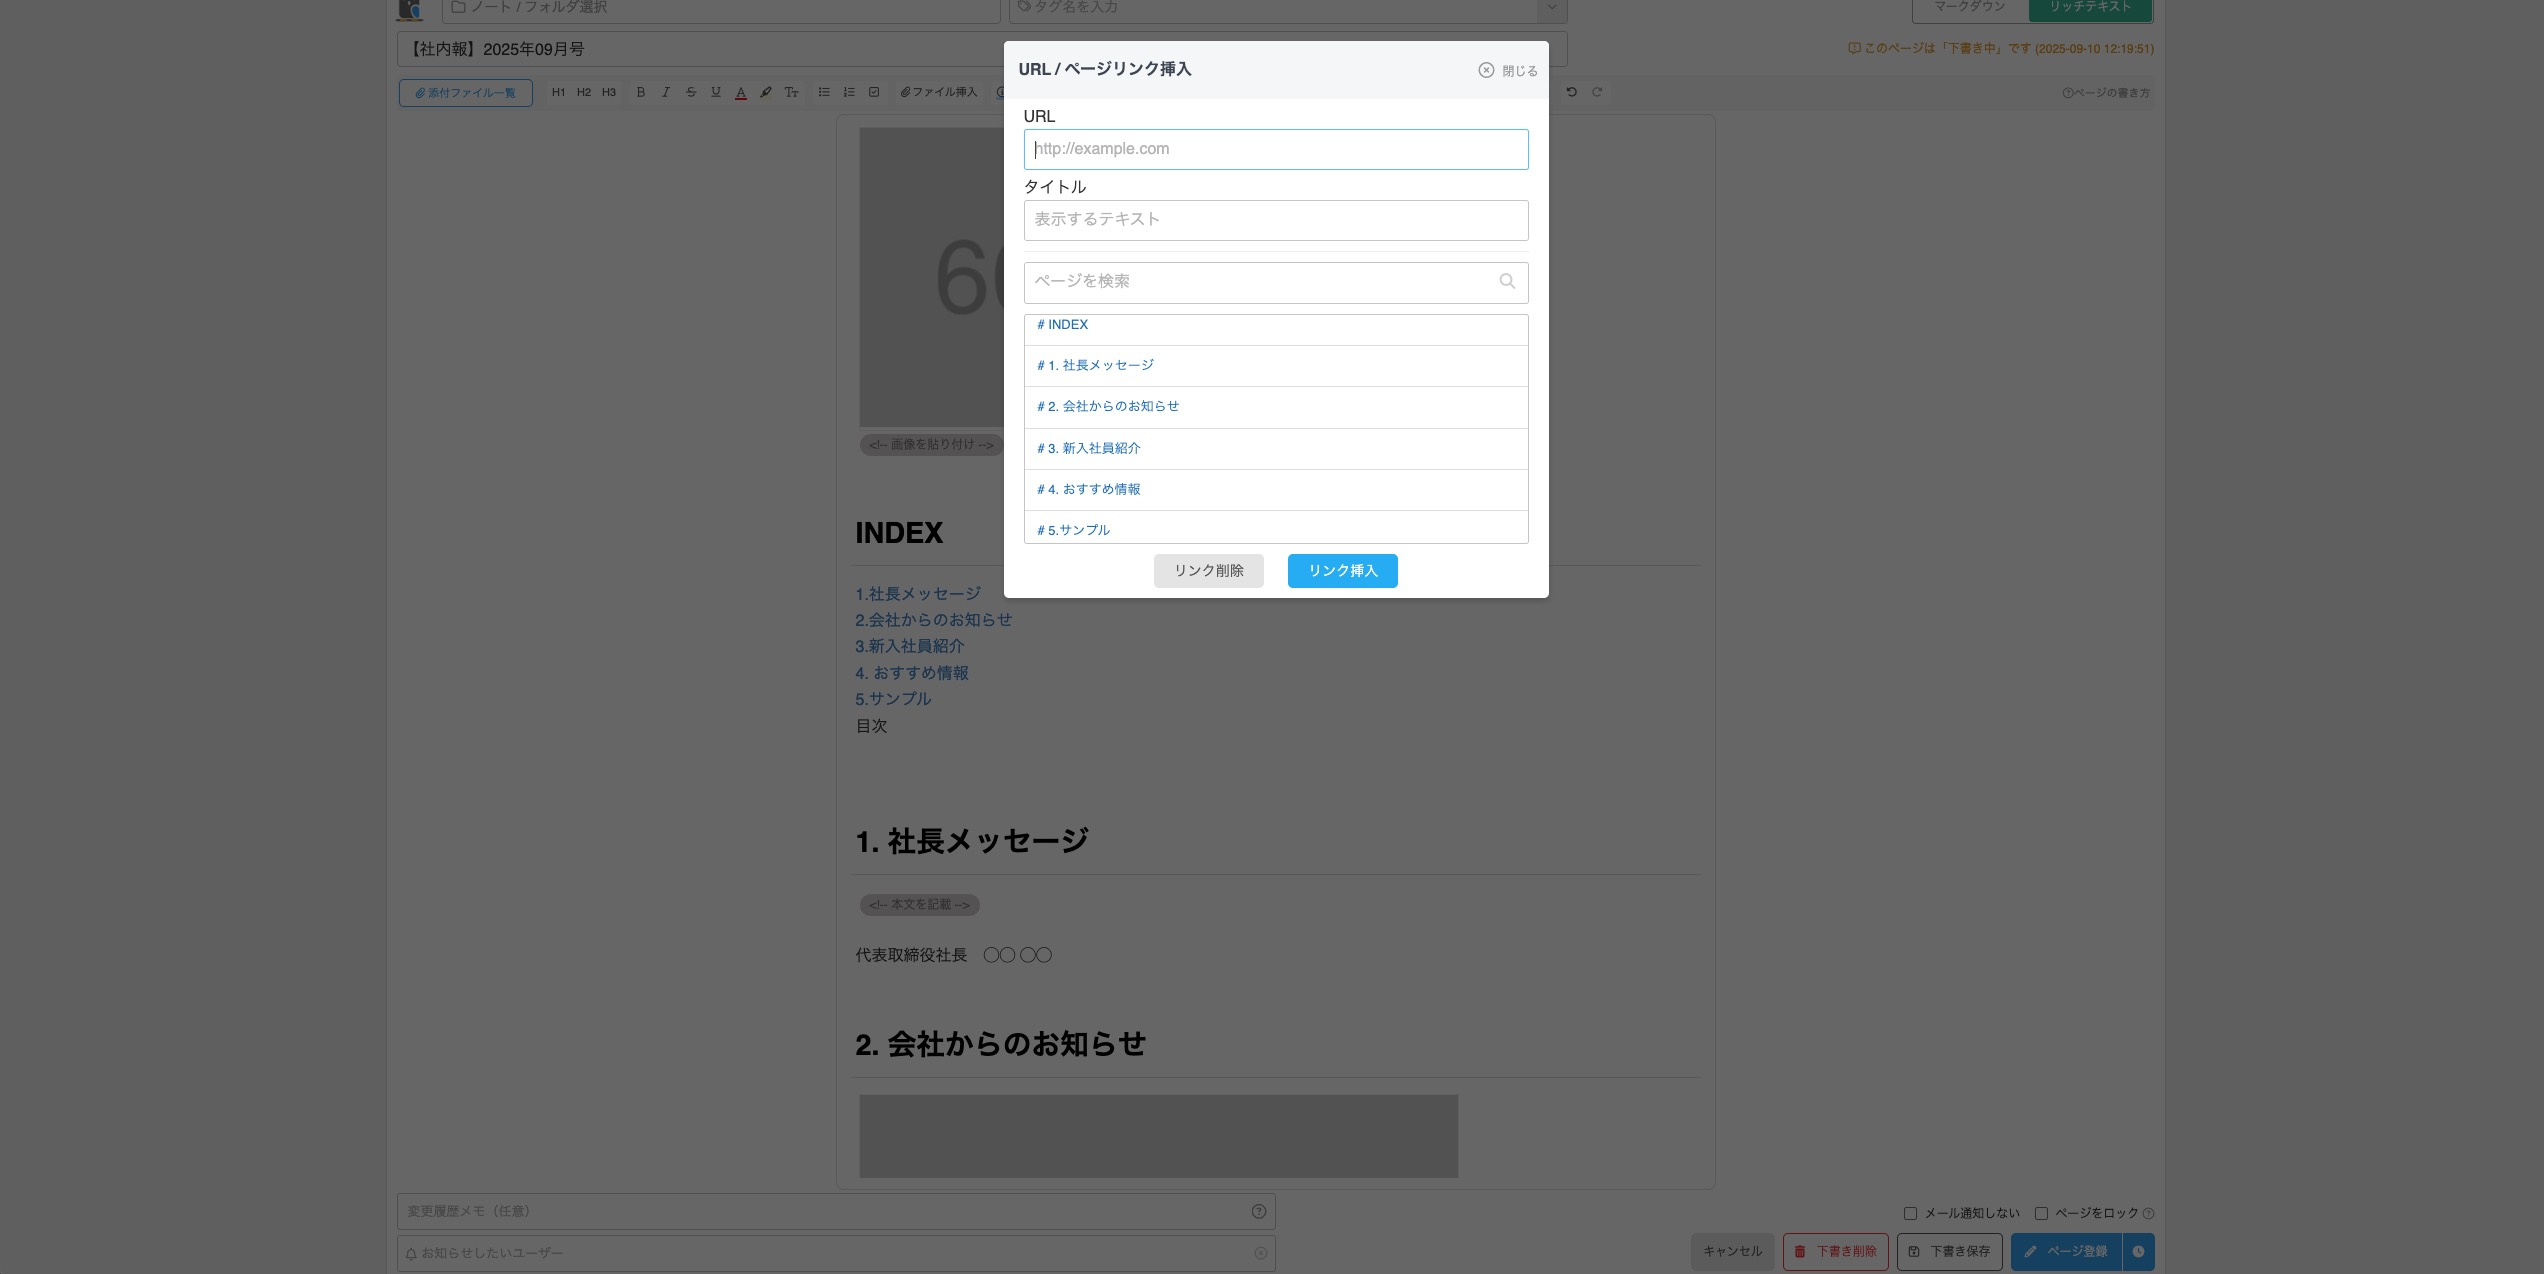Switch to the リッチテキスト tab
Image resolution: width=2544 pixels, height=1274 pixels.
pos(2089,8)
